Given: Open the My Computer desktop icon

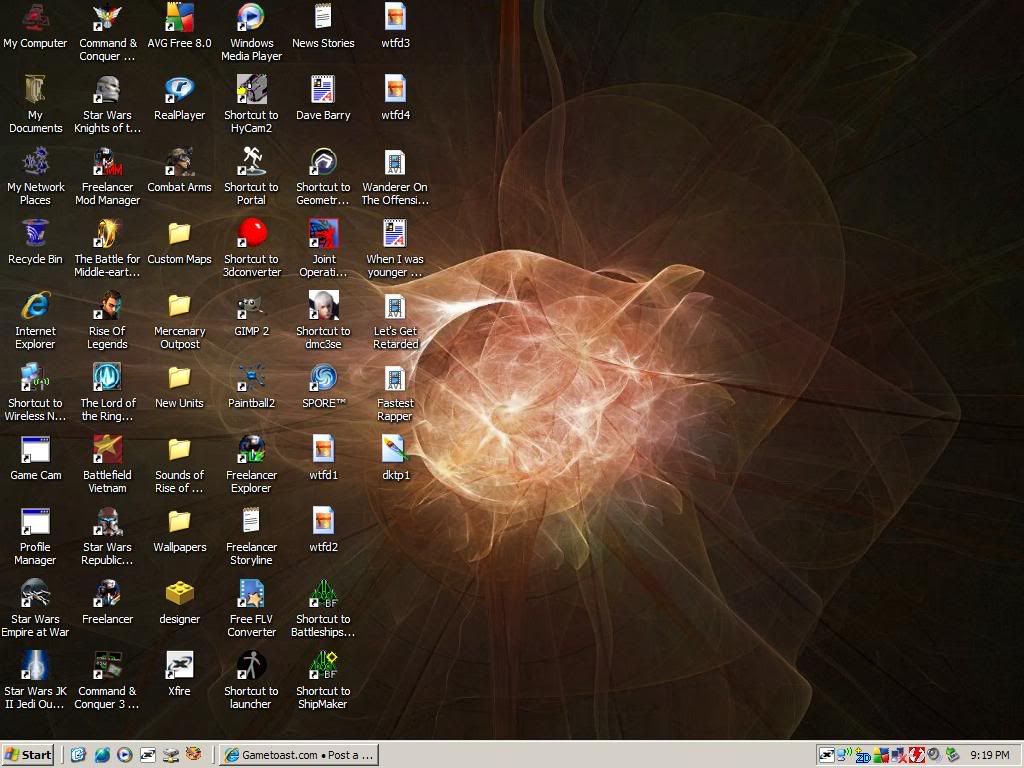Looking at the screenshot, I should pyautogui.click(x=35, y=18).
